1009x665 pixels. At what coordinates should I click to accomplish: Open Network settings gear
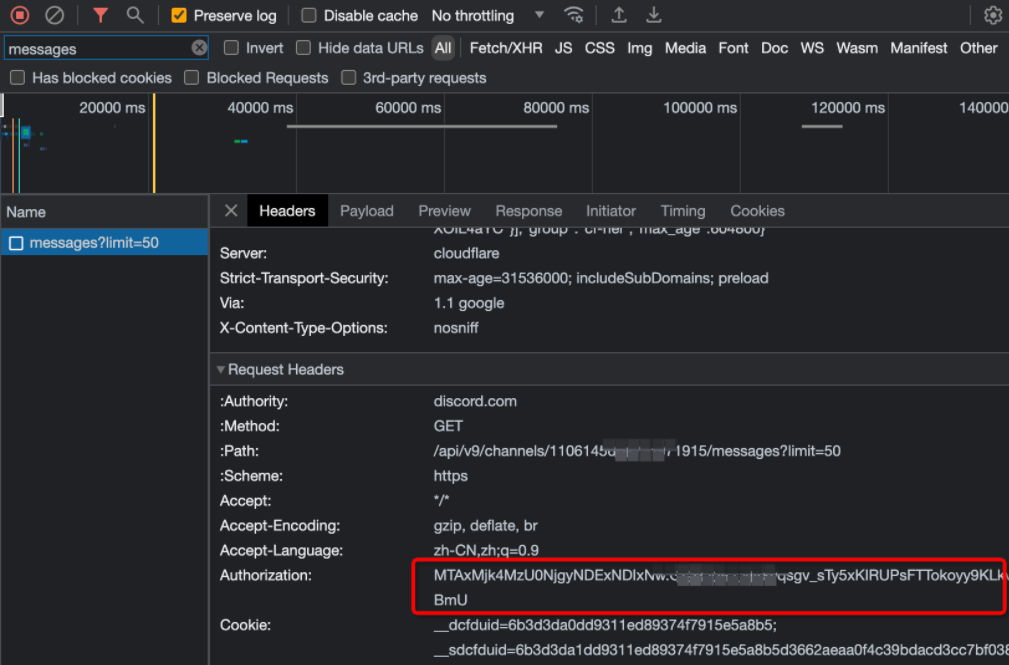[x=993, y=15]
